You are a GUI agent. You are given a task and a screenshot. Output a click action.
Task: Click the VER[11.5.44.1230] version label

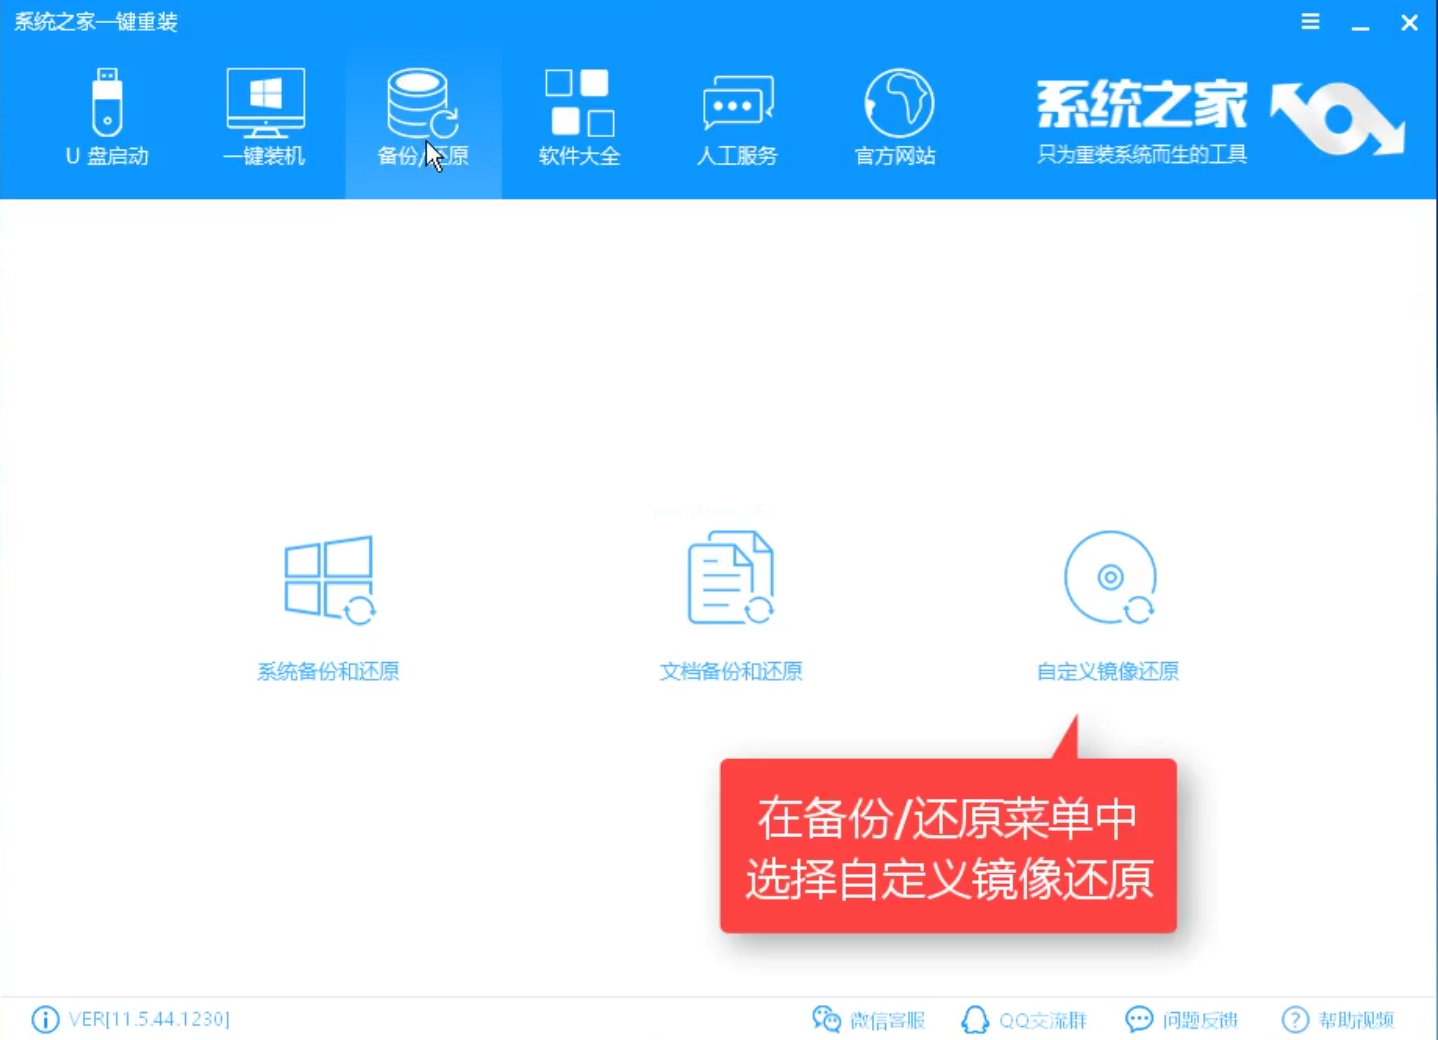pyautogui.click(x=150, y=1019)
